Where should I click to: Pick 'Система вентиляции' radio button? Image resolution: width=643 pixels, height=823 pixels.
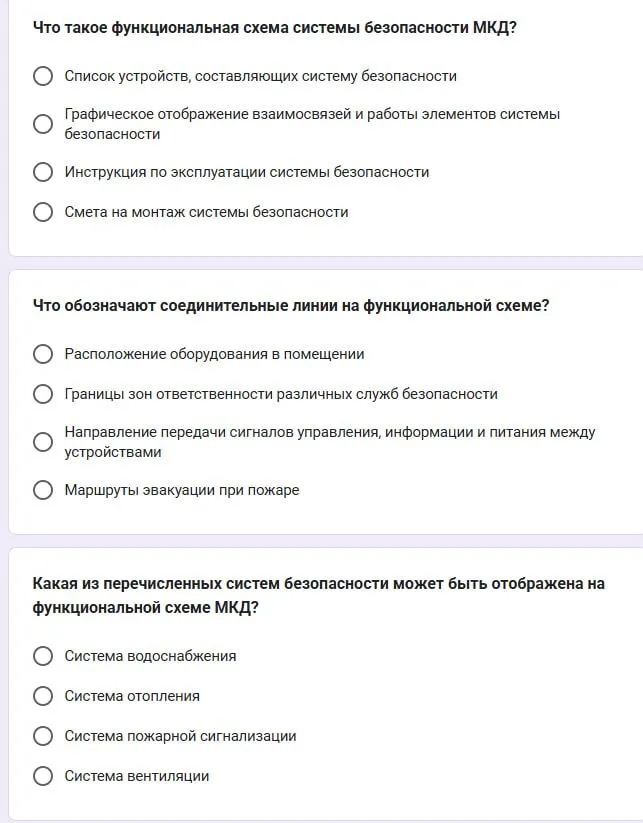pyautogui.click(x=43, y=776)
